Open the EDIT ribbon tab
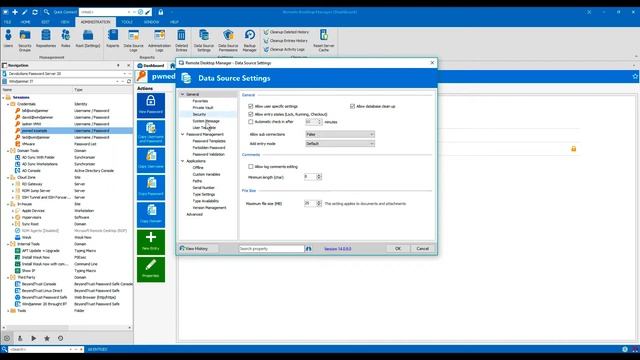This screenshot has width=640, height=360. point(45,22)
